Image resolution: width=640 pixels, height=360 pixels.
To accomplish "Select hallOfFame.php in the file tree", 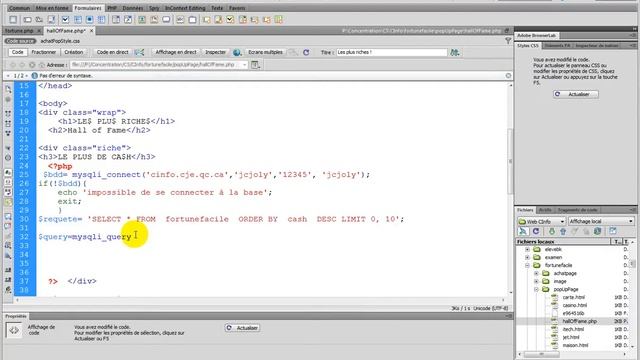I will pos(580,322).
